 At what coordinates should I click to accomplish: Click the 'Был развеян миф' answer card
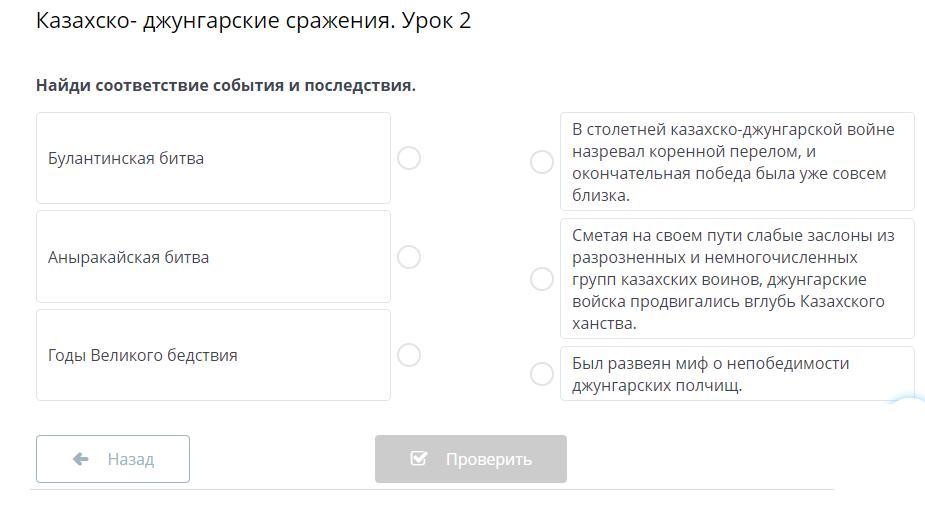click(737, 374)
